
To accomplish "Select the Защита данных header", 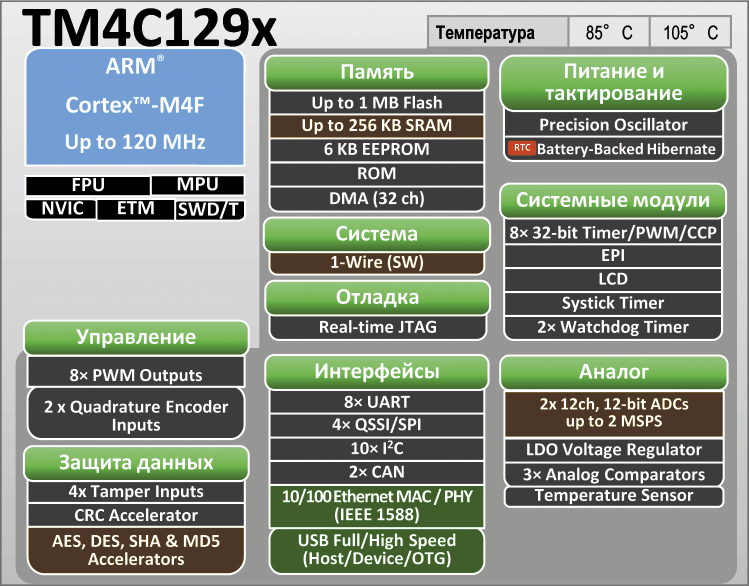I will point(135,463).
